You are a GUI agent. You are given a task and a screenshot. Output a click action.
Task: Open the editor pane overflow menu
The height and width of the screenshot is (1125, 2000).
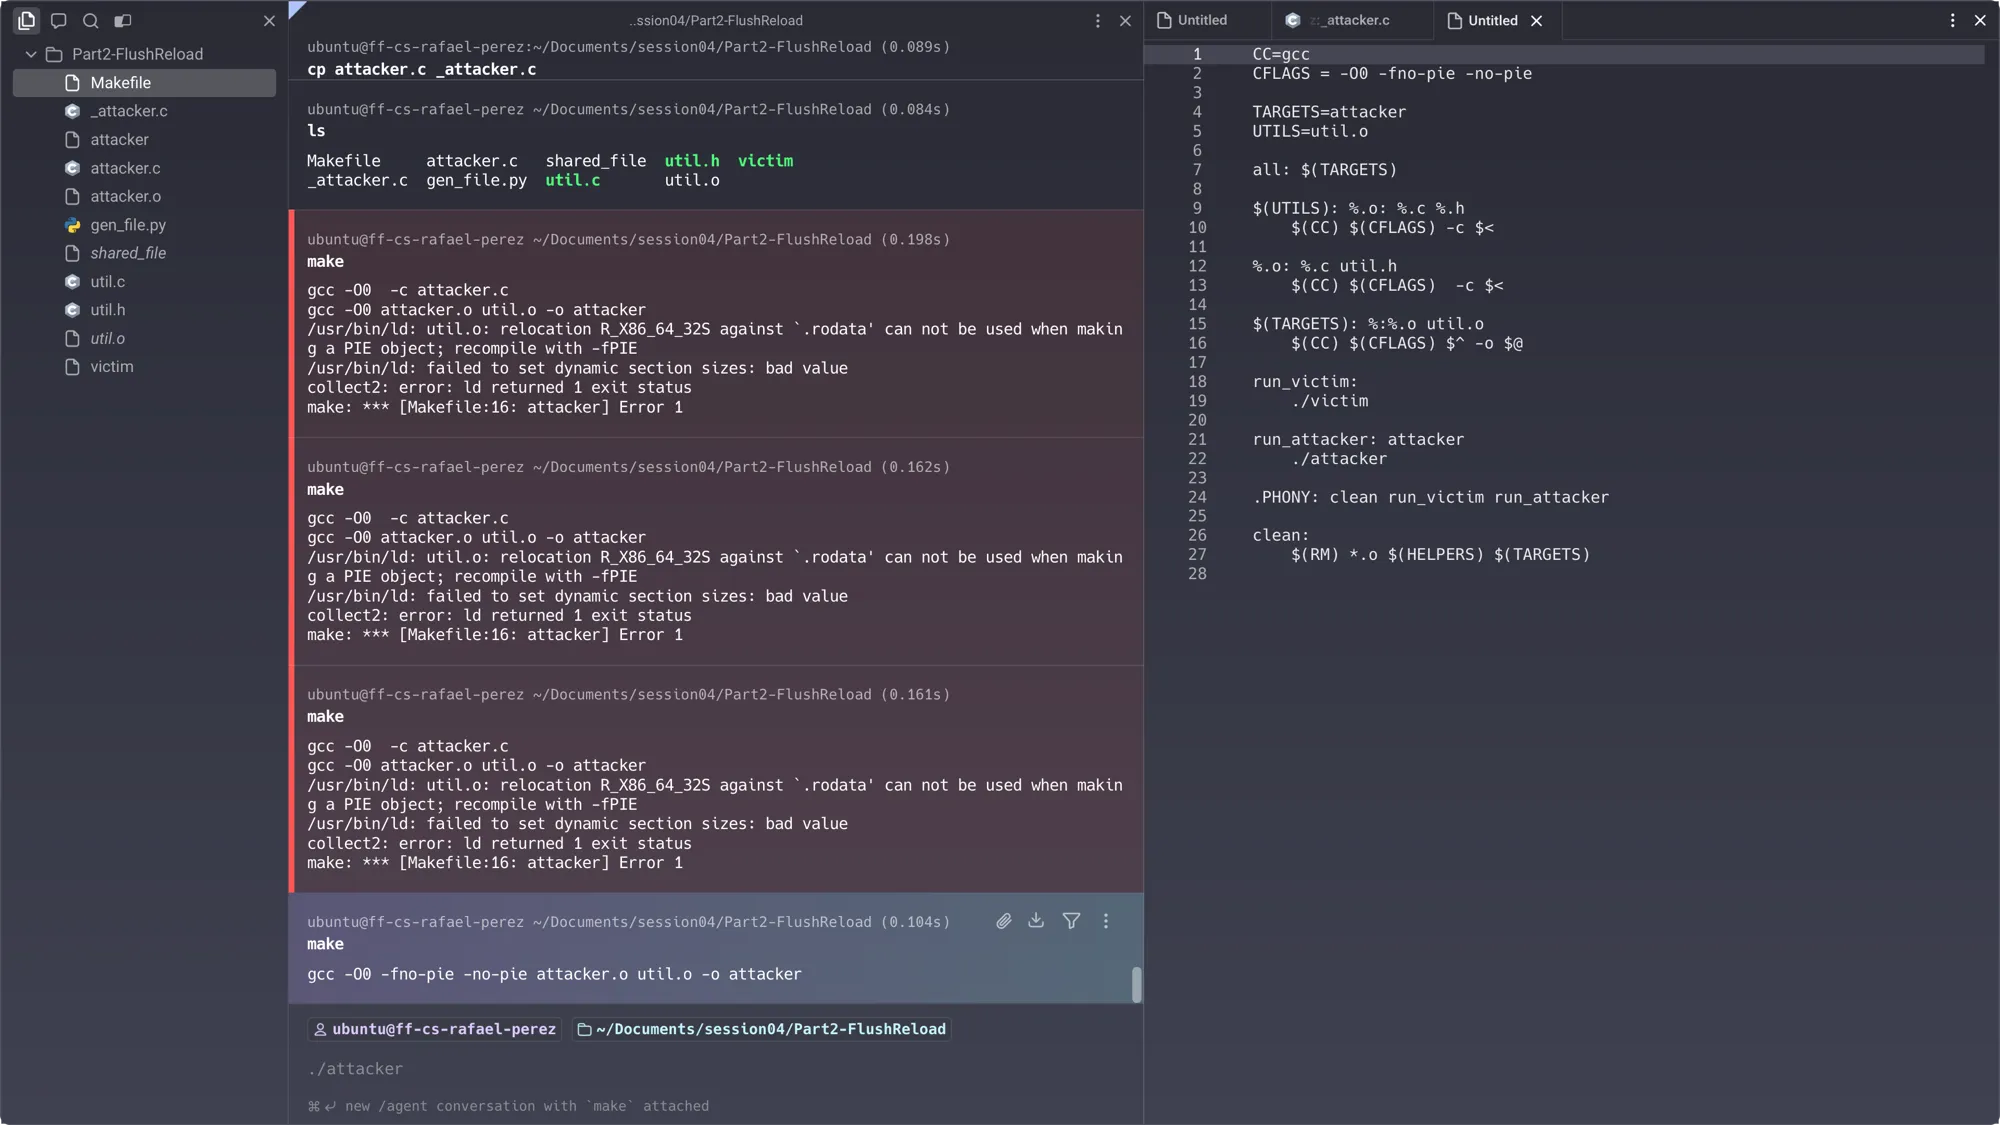click(x=1952, y=20)
